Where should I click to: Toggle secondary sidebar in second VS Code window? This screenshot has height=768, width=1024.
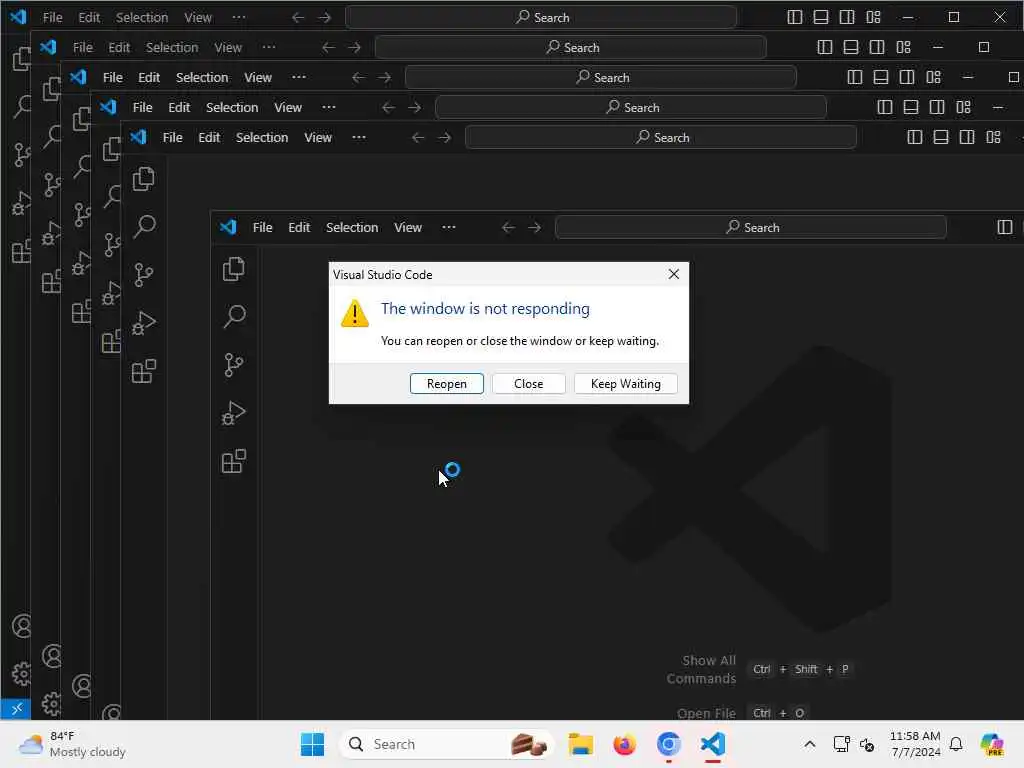(967, 137)
